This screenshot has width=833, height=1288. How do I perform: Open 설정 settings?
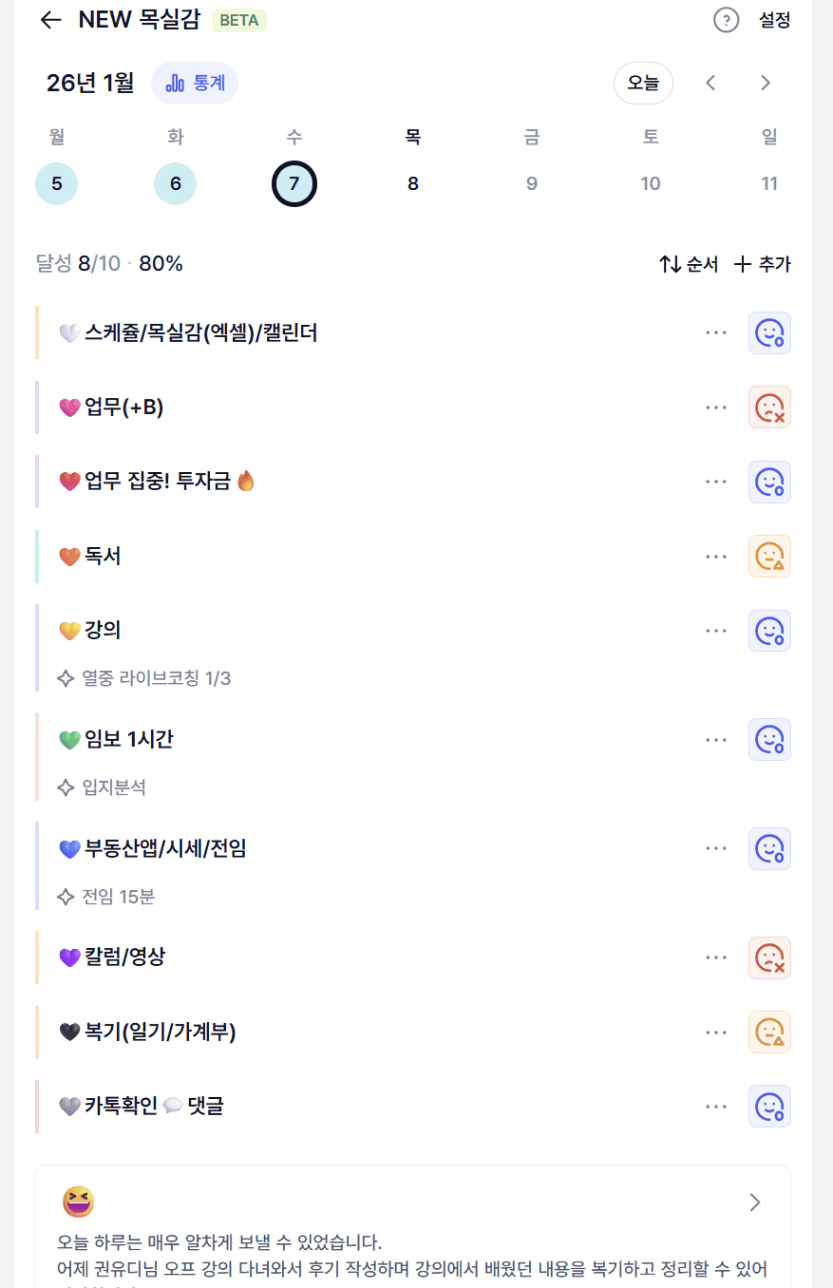775,20
